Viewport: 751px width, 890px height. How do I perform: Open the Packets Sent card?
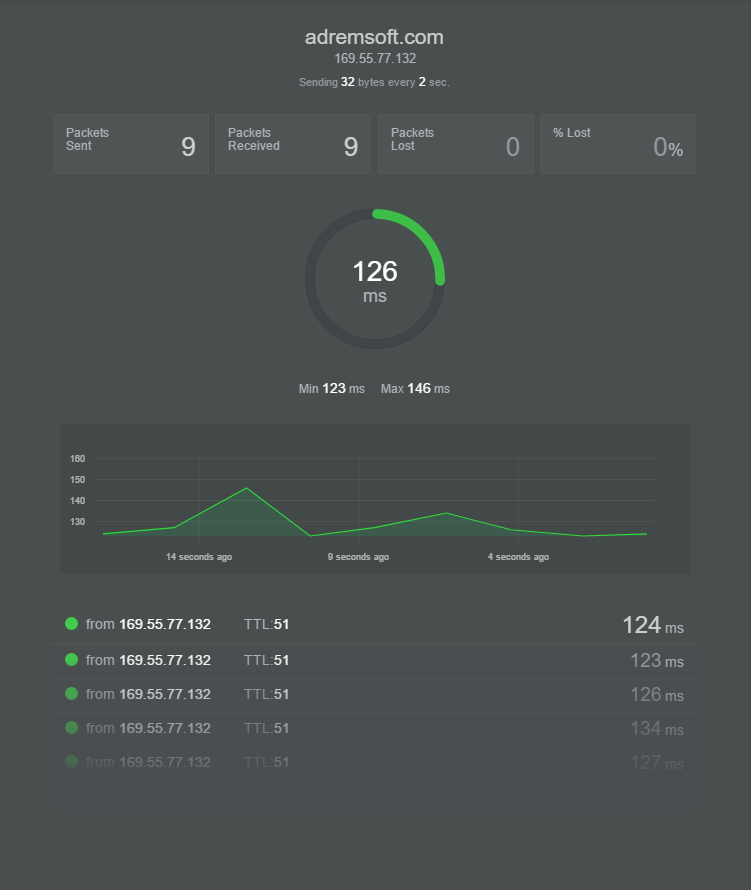point(131,144)
